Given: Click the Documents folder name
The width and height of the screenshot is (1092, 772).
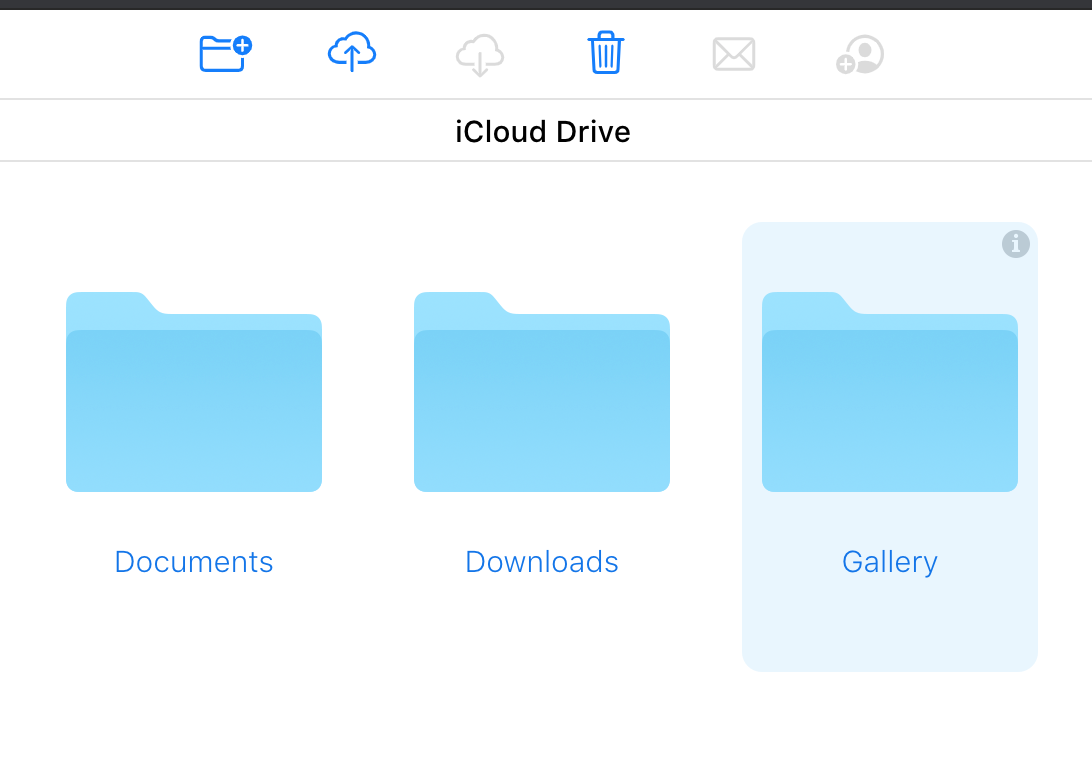Looking at the screenshot, I should coord(194,562).
